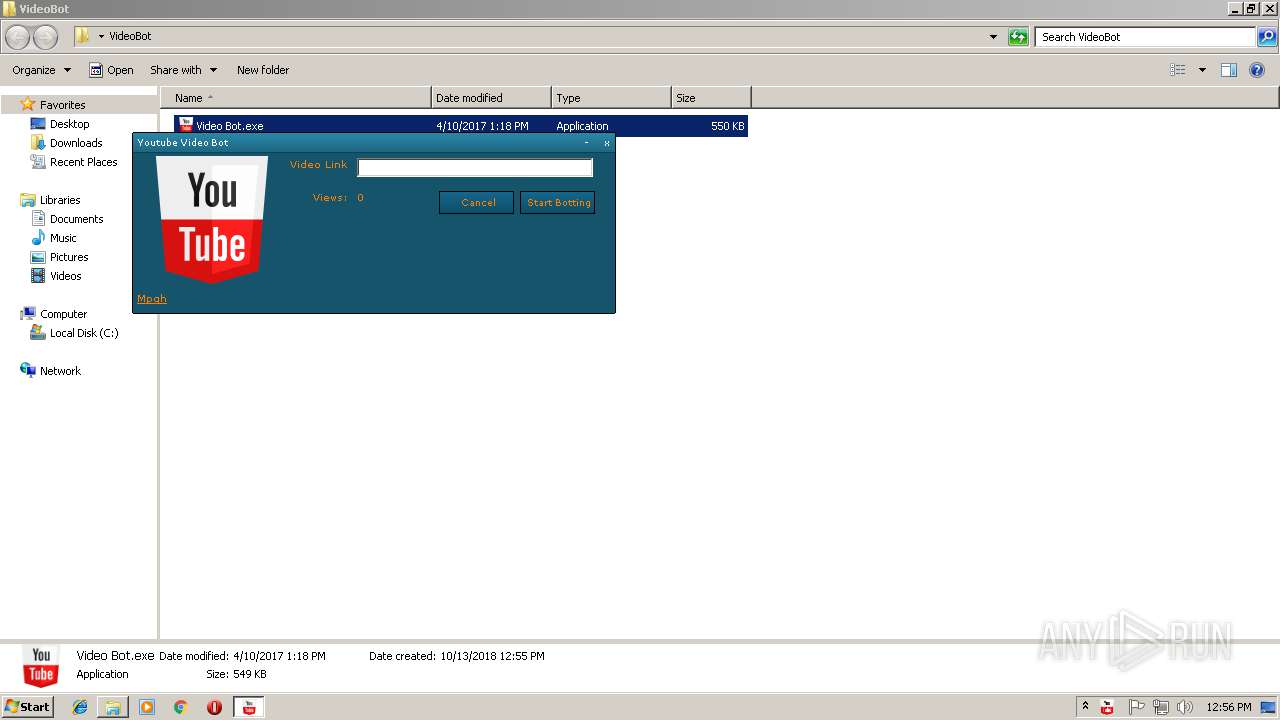Click Open in the Explorer toolbar
This screenshot has height=720, width=1280.
[111, 70]
